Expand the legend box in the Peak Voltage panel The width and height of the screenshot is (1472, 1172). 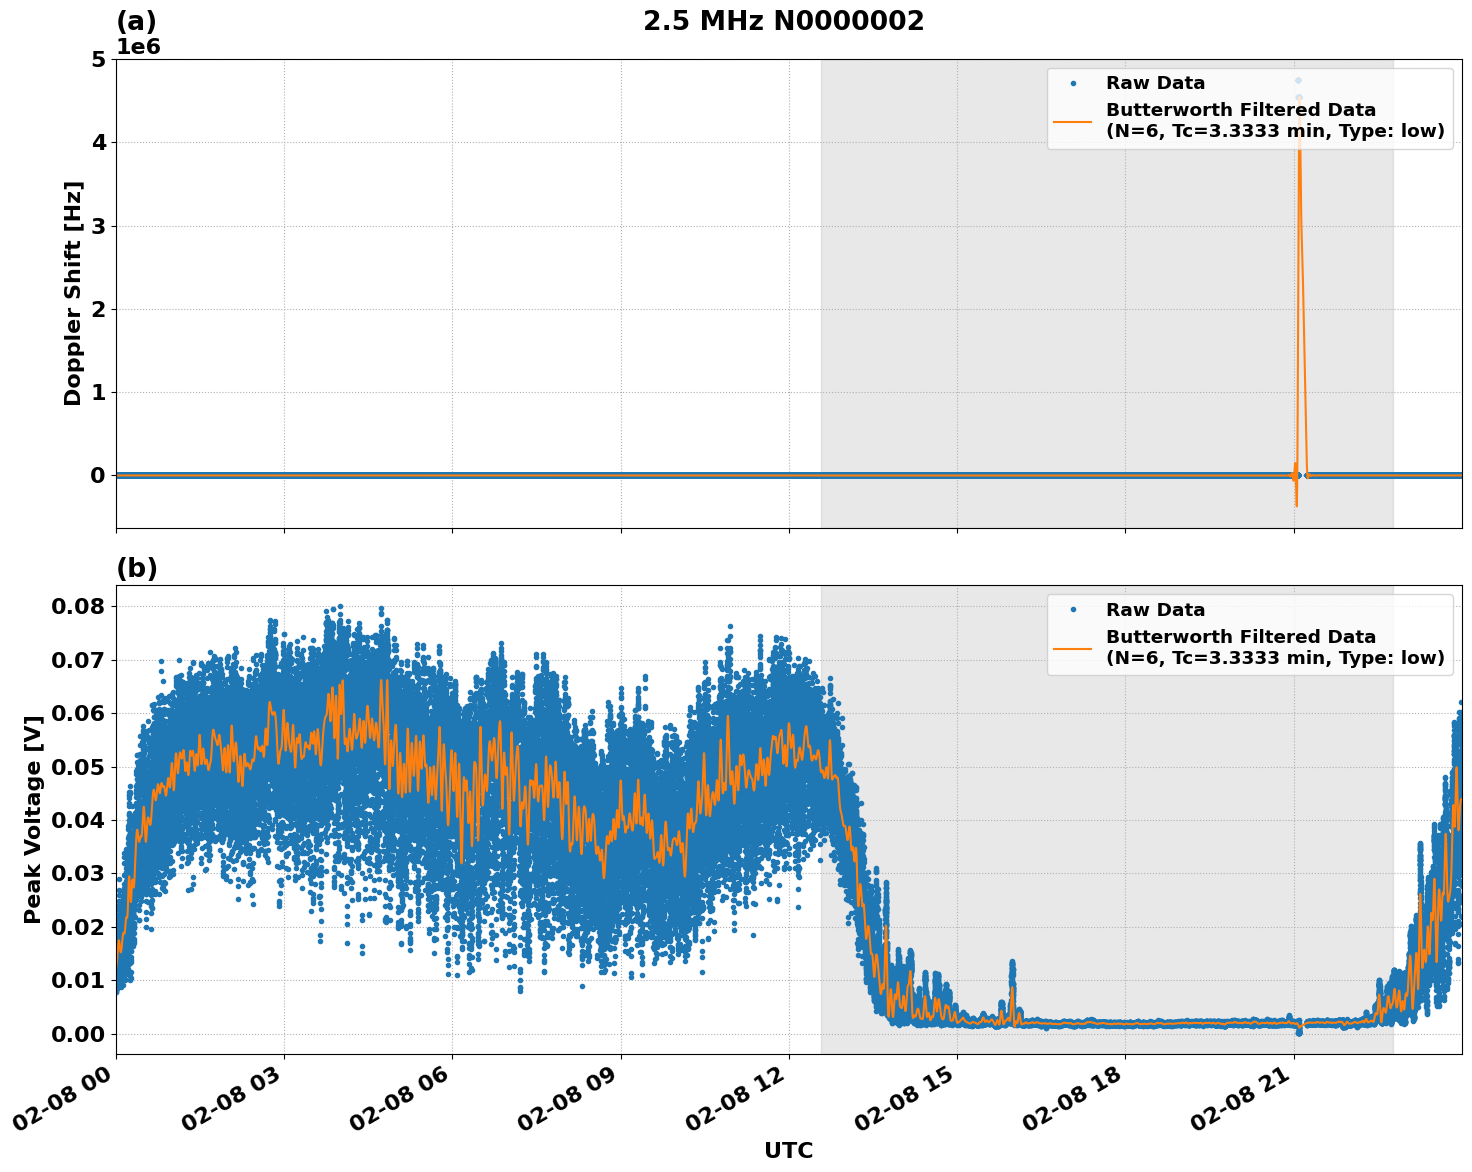tap(1250, 636)
